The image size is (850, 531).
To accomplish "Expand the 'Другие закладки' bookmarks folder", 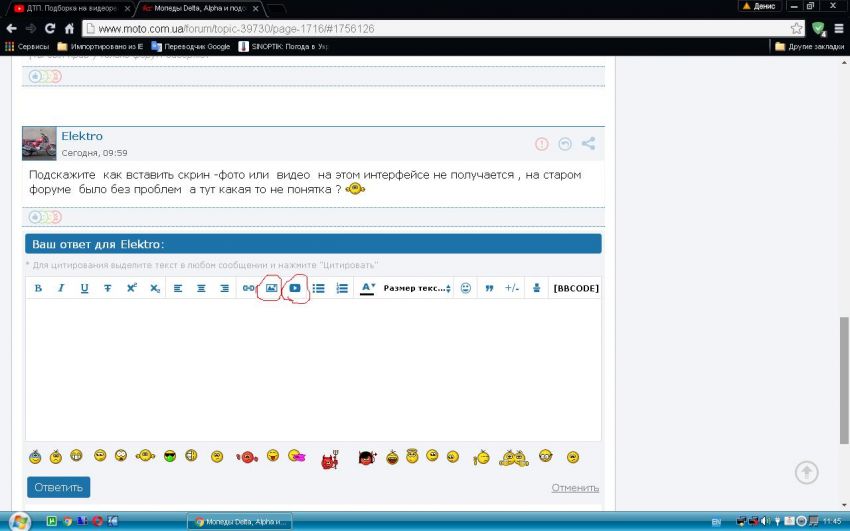I will pos(810,47).
